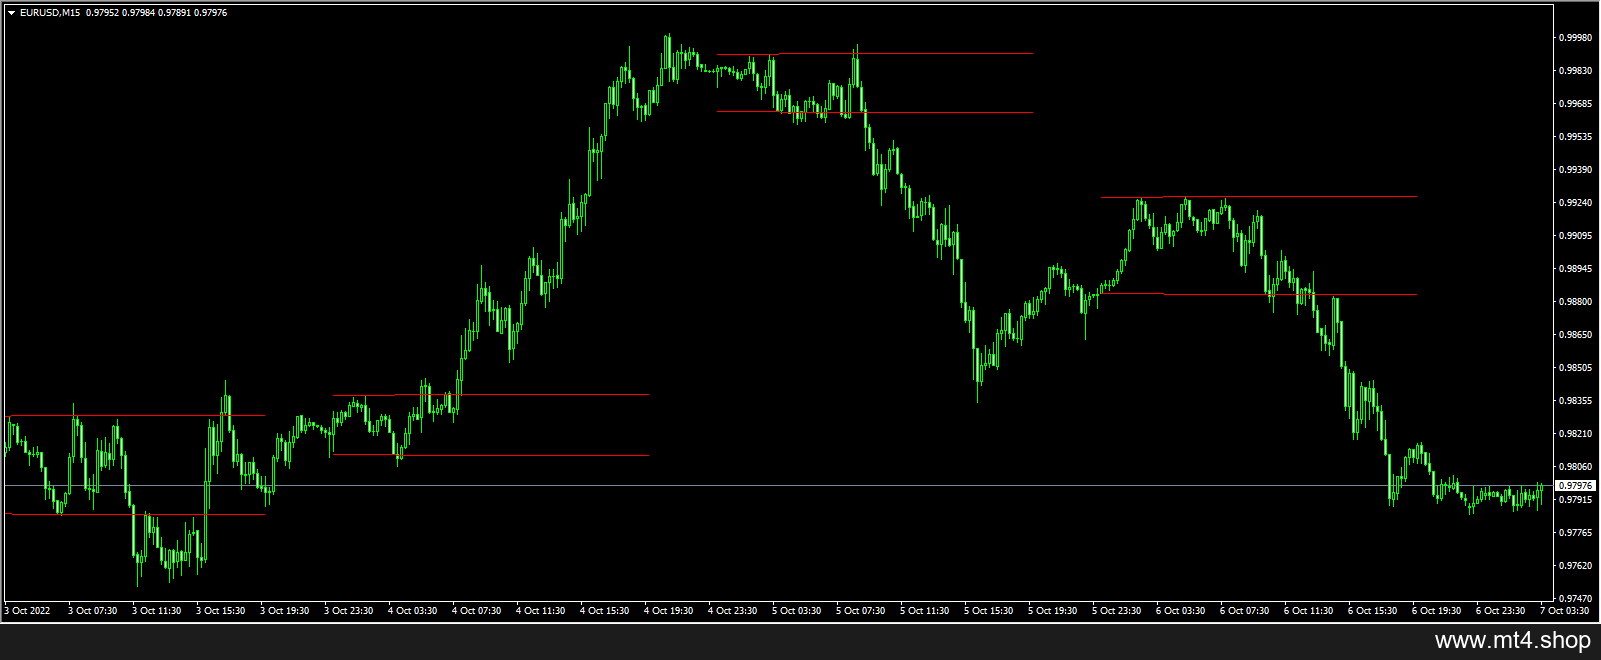Click price axis label 0.98945
The height and width of the screenshot is (660, 1601).
coord(1576,269)
